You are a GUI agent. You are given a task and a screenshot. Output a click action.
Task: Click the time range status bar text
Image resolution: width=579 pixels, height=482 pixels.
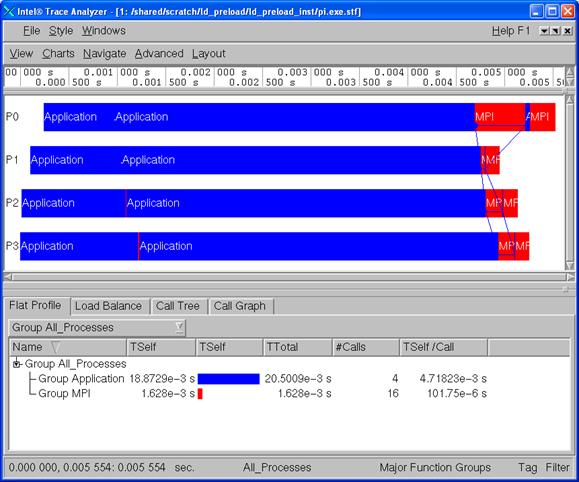[x=101, y=468]
